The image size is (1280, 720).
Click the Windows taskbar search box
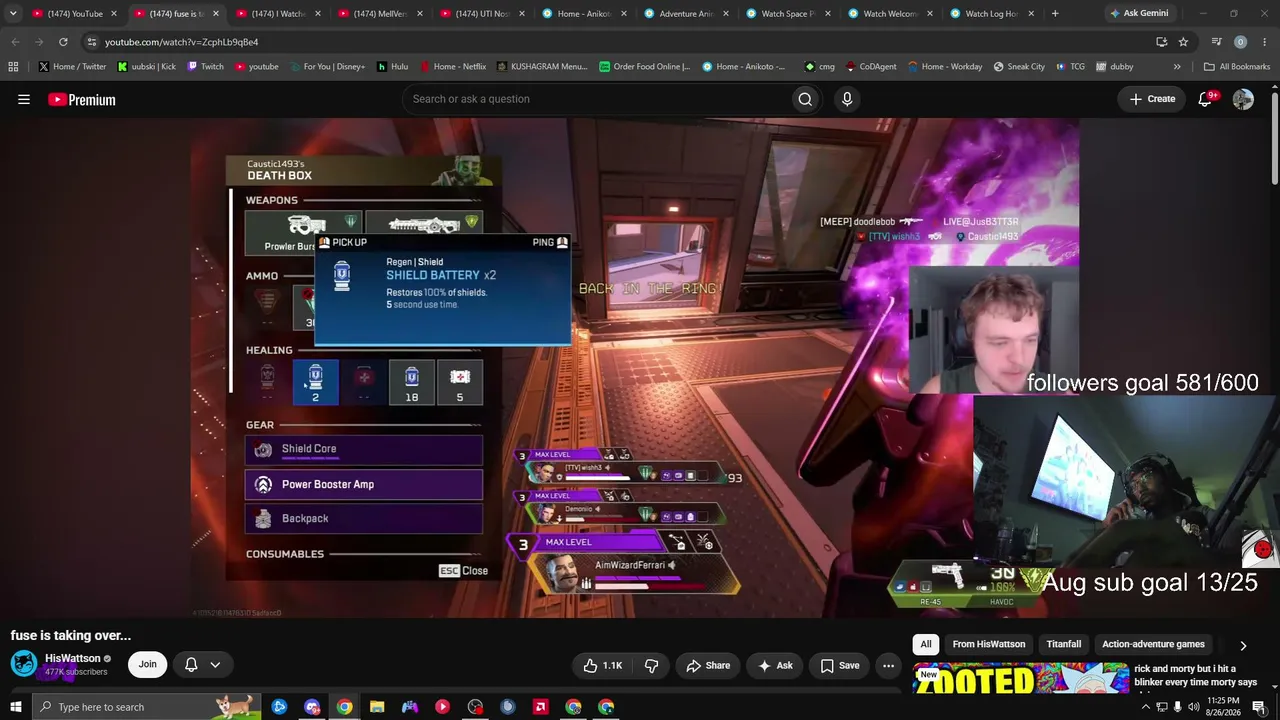click(146, 707)
